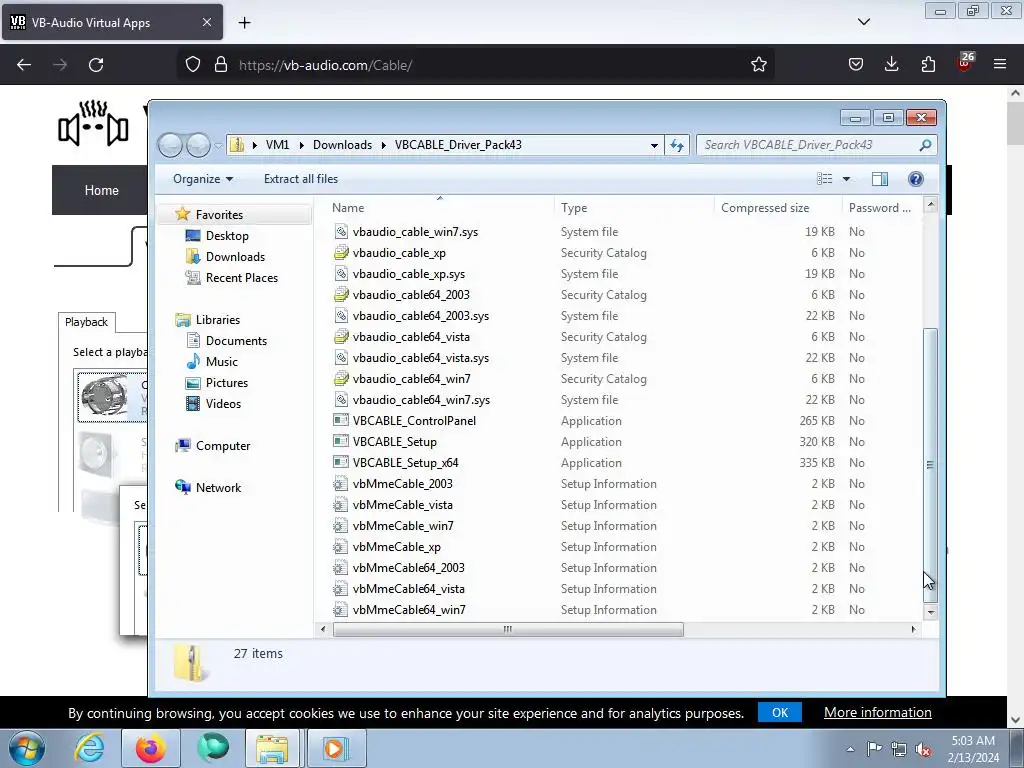The height and width of the screenshot is (768, 1024).
Task: Close the VB-Audio Virtual Apps tab
Action: (x=206, y=22)
